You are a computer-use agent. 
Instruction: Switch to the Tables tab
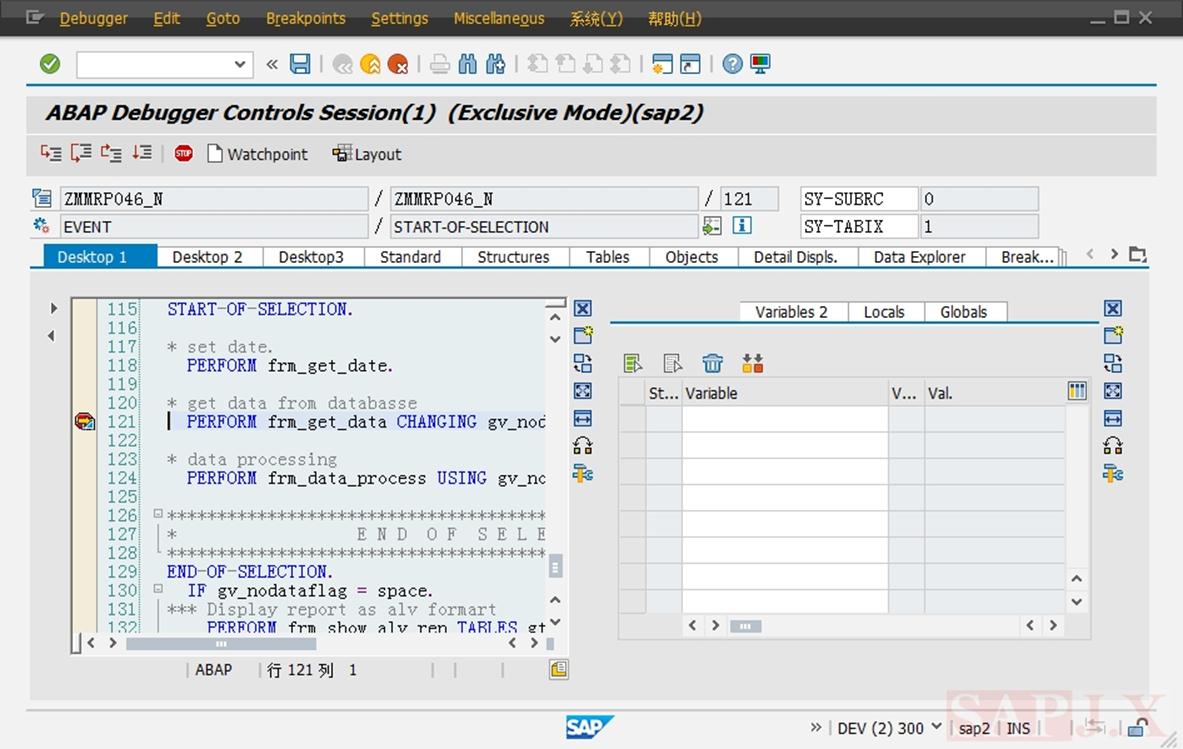[x=607, y=256]
